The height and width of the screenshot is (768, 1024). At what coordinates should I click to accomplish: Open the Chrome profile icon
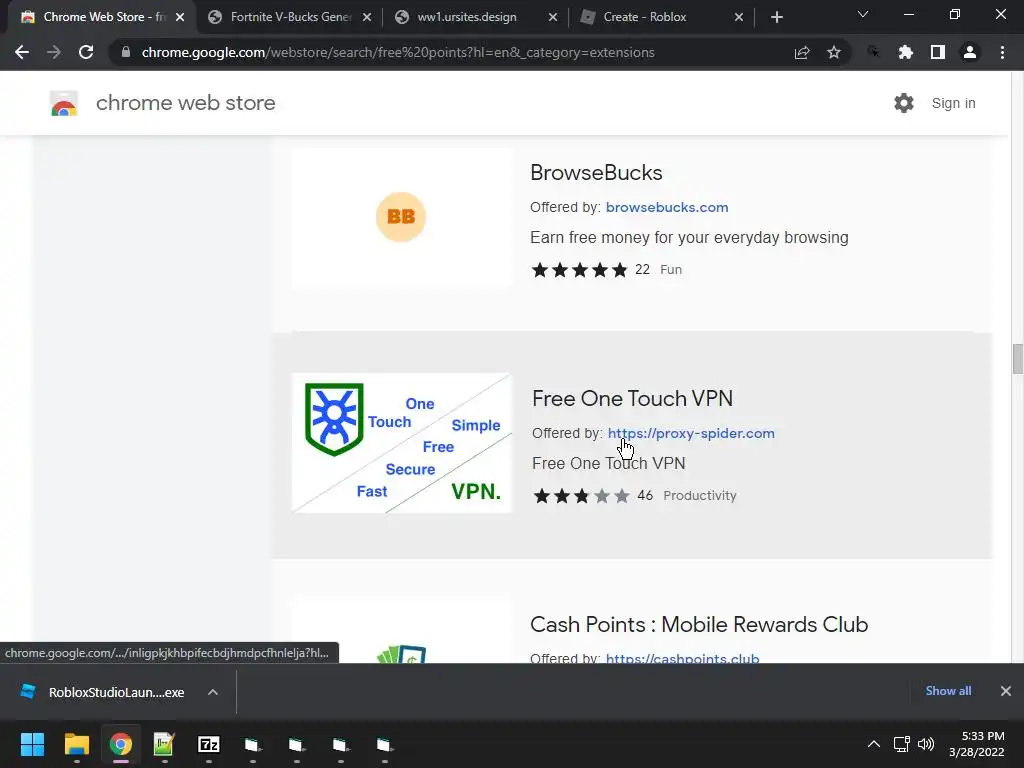pyautogui.click(x=970, y=52)
